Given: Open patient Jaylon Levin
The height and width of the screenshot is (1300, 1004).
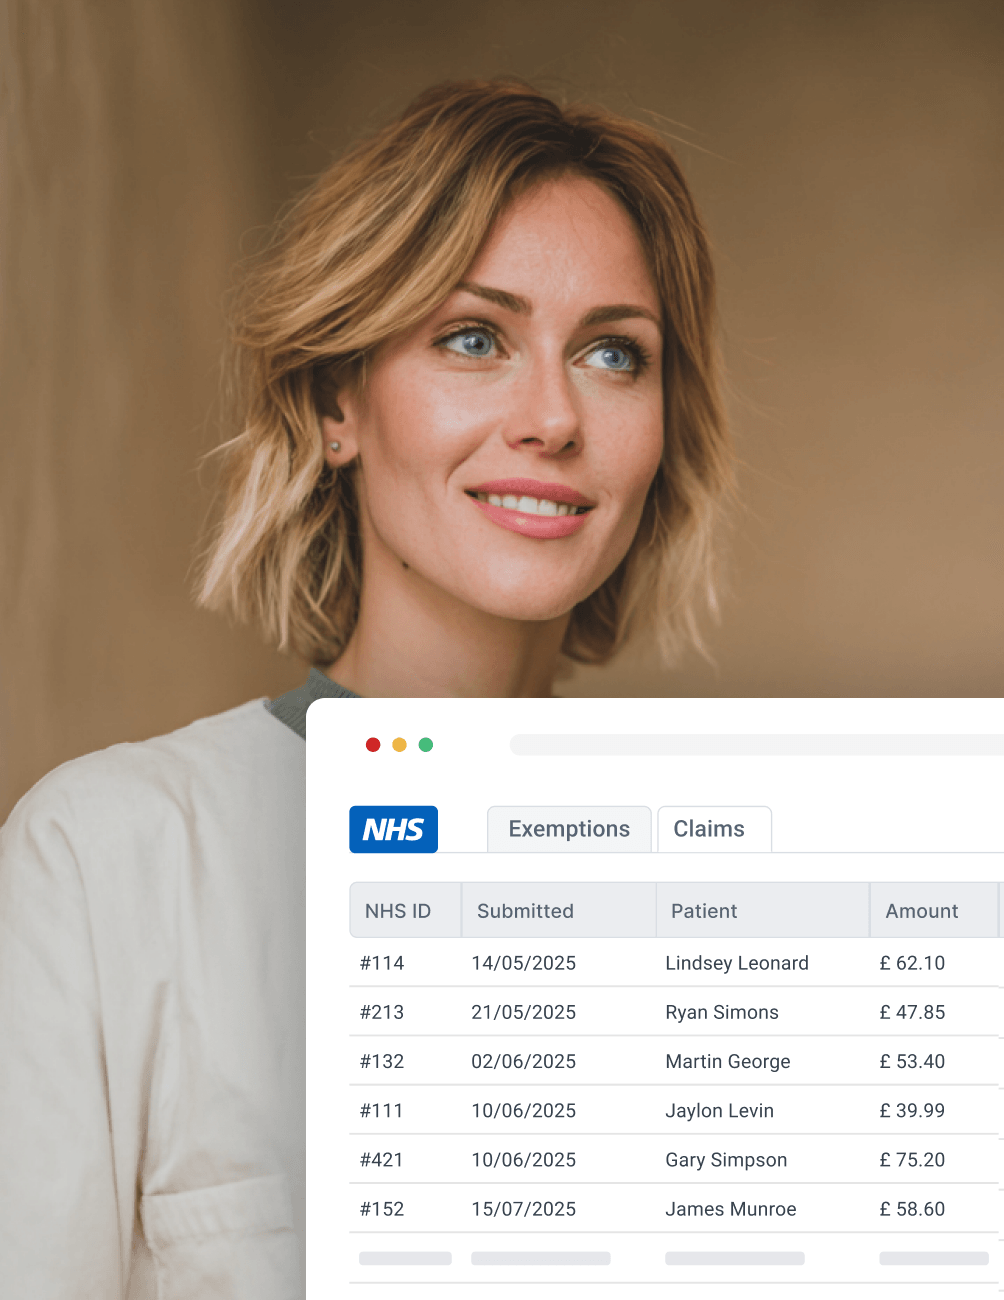Looking at the screenshot, I should (720, 1110).
